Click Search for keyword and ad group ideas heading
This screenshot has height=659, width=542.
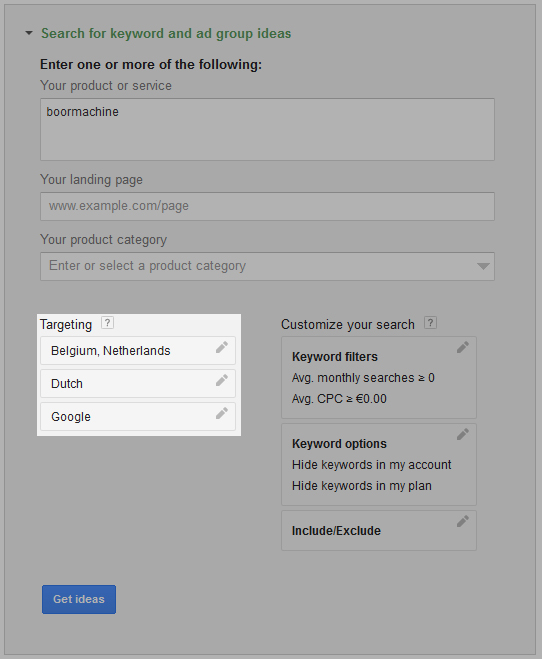pyautogui.click(x=166, y=33)
